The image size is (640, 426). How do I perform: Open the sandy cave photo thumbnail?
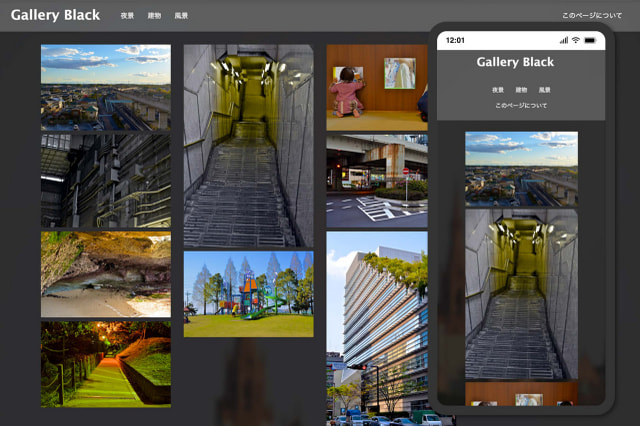(105, 275)
